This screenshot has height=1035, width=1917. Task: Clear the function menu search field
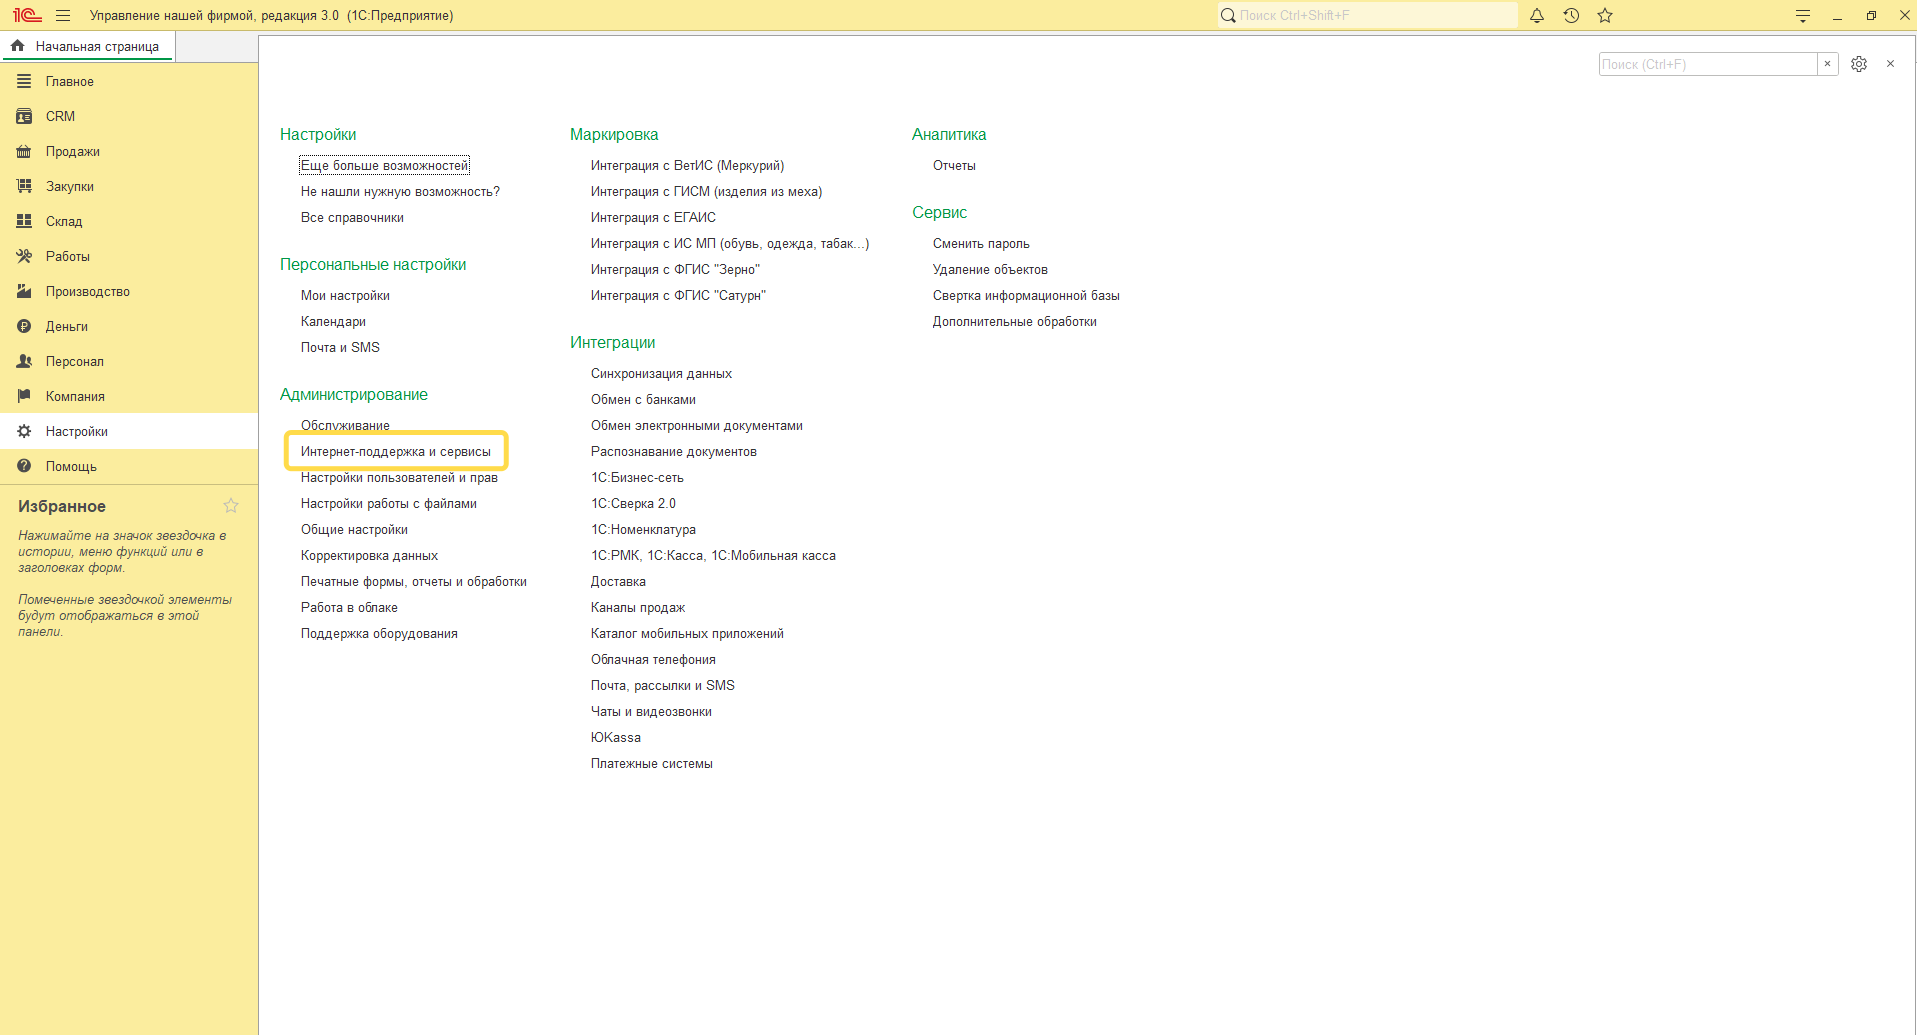pyautogui.click(x=1827, y=64)
